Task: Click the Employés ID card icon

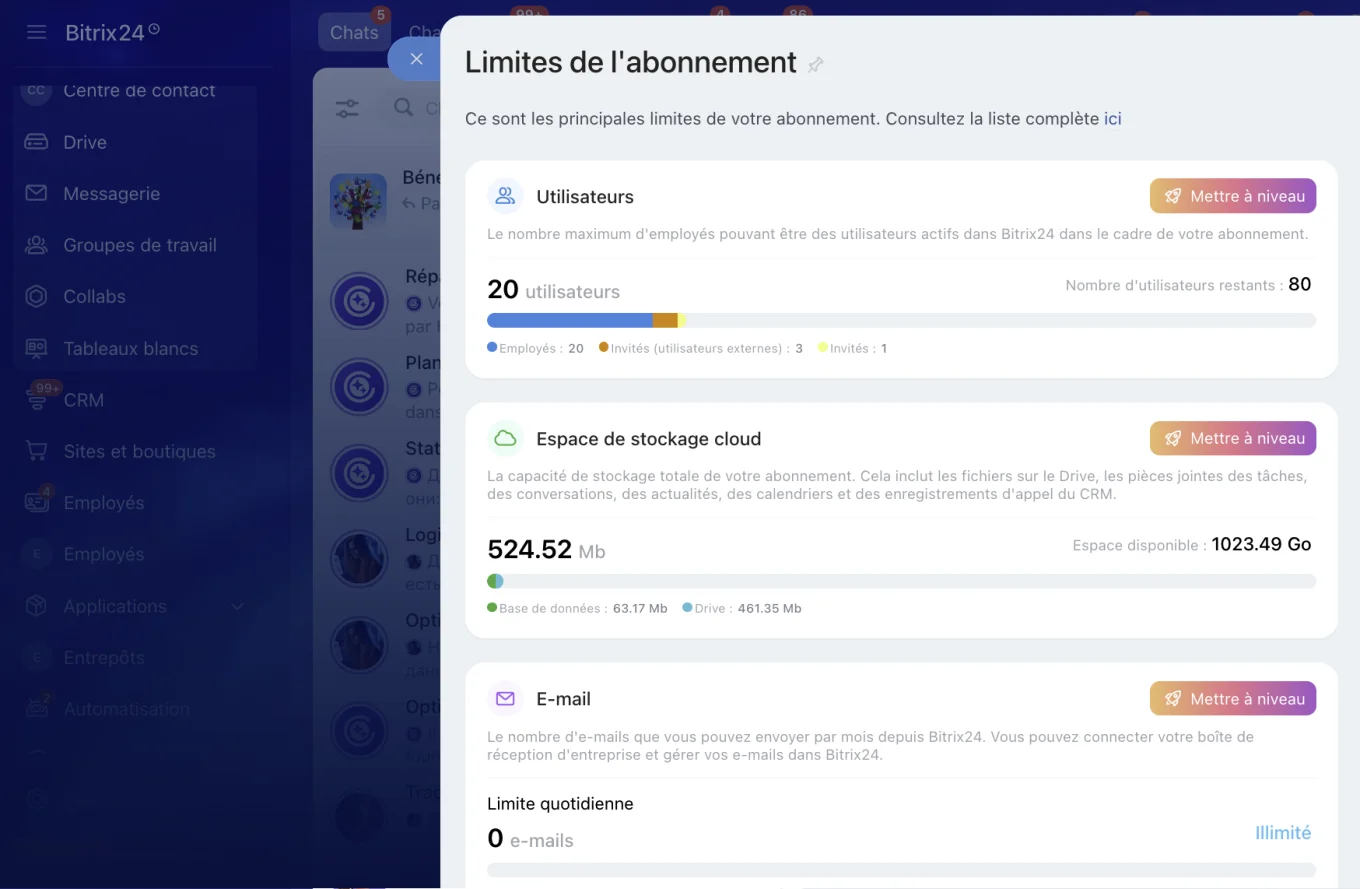Action: click(37, 503)
